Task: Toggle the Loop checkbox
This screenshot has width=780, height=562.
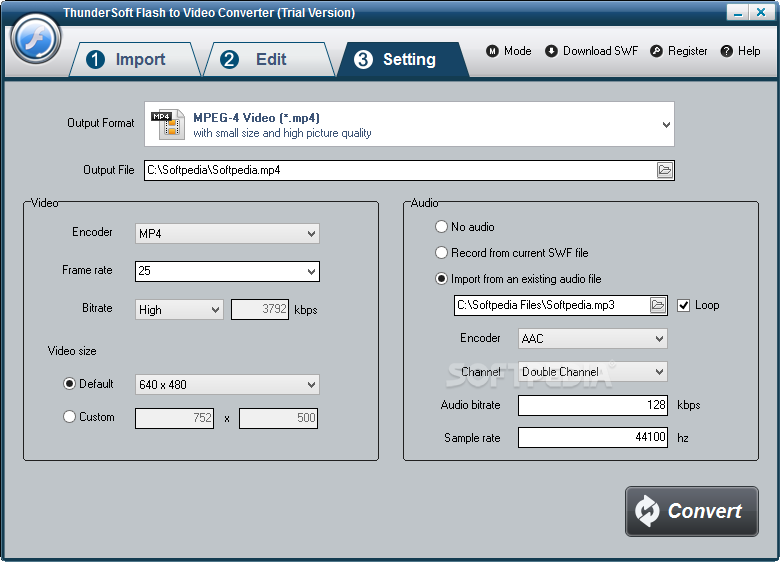Action: click(x=683, y=305)
